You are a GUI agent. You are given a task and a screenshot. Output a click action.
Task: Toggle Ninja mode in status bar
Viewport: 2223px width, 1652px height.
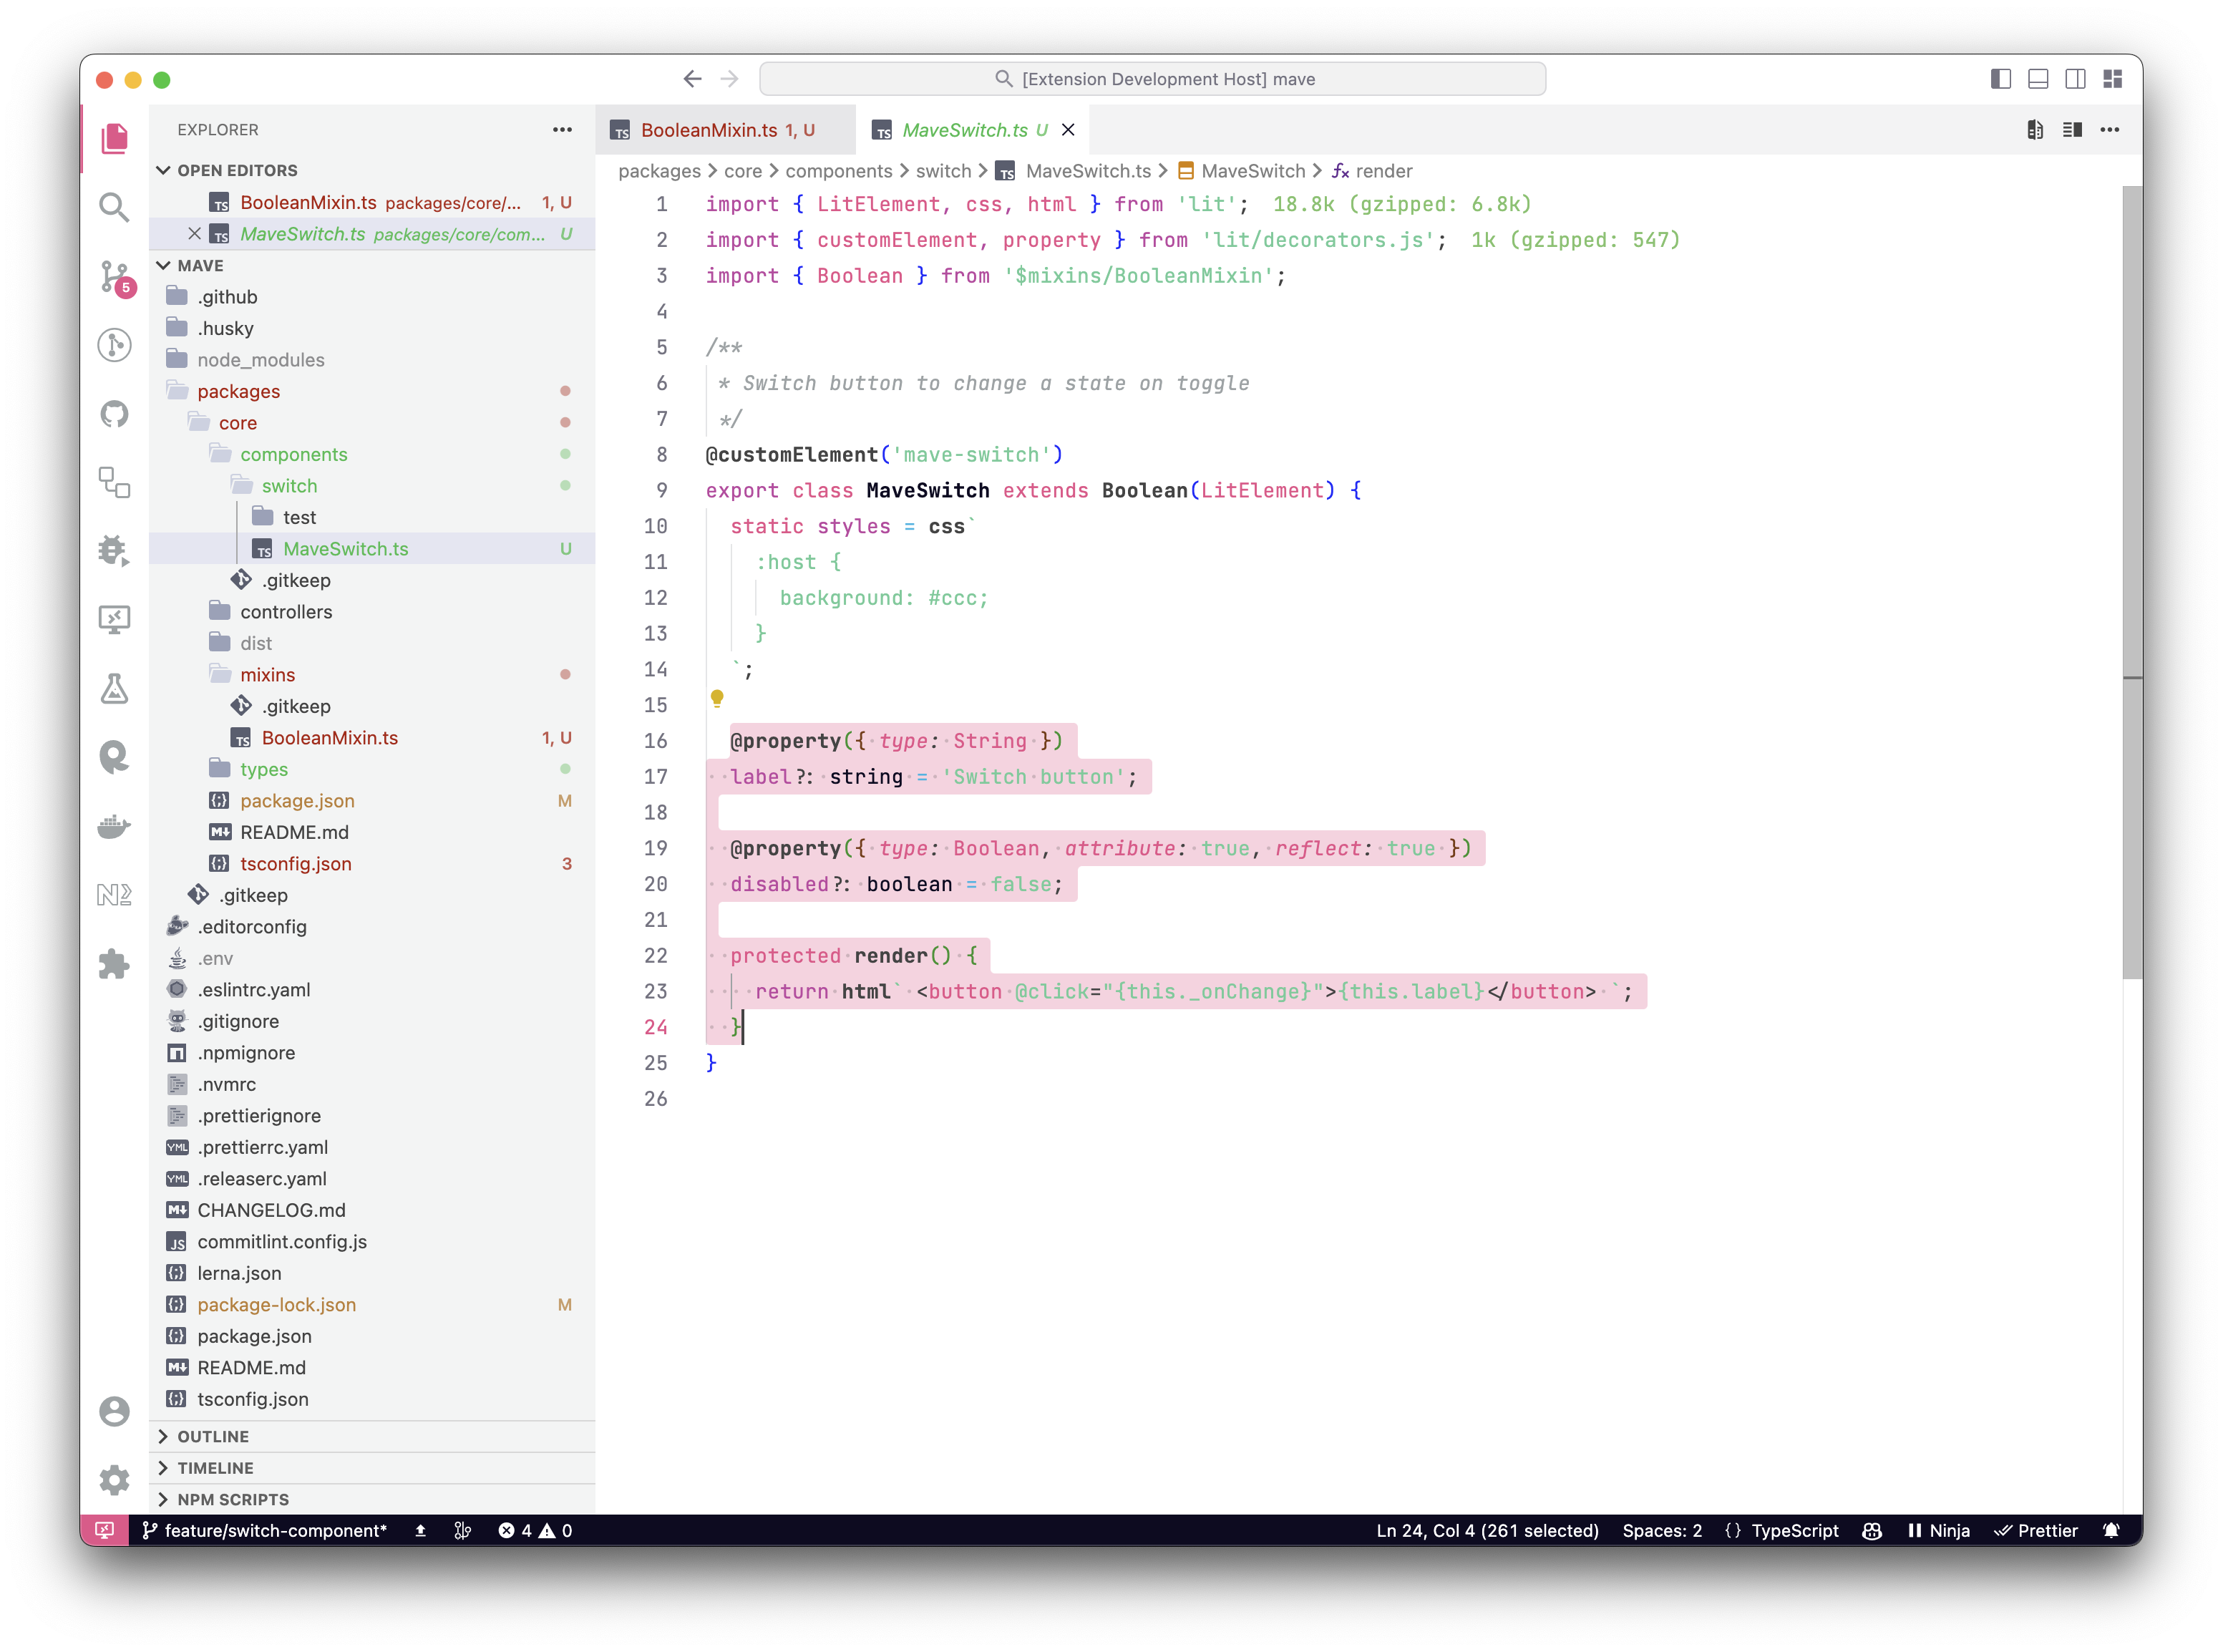coord(1939,1530)
